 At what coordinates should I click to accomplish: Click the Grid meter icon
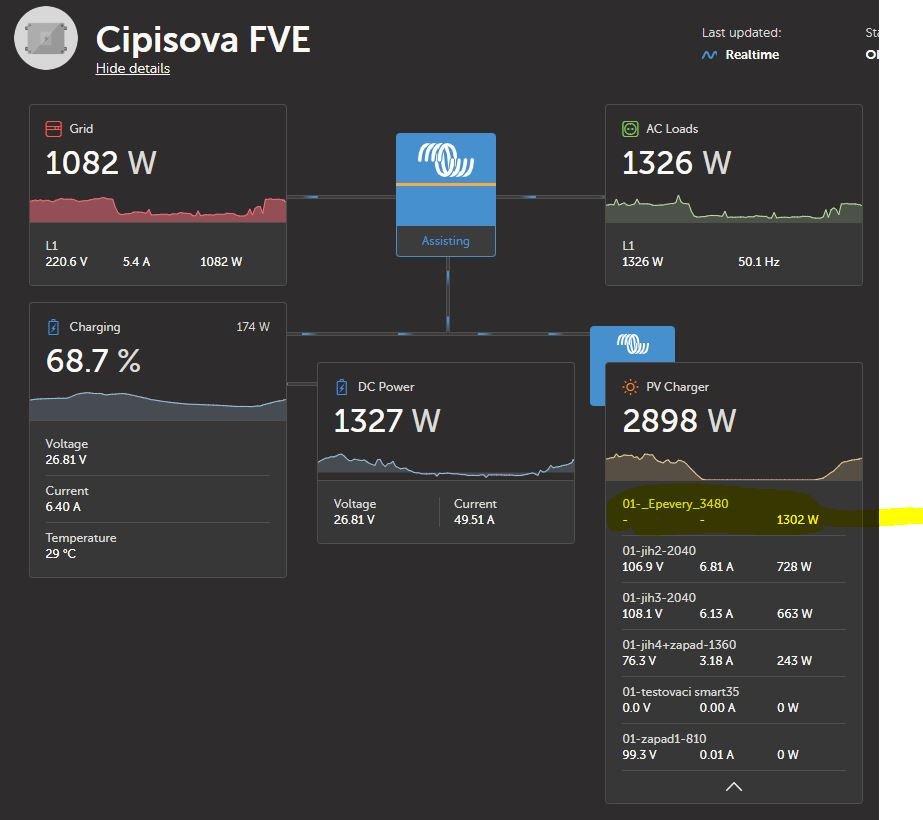(x=54, y=129)
